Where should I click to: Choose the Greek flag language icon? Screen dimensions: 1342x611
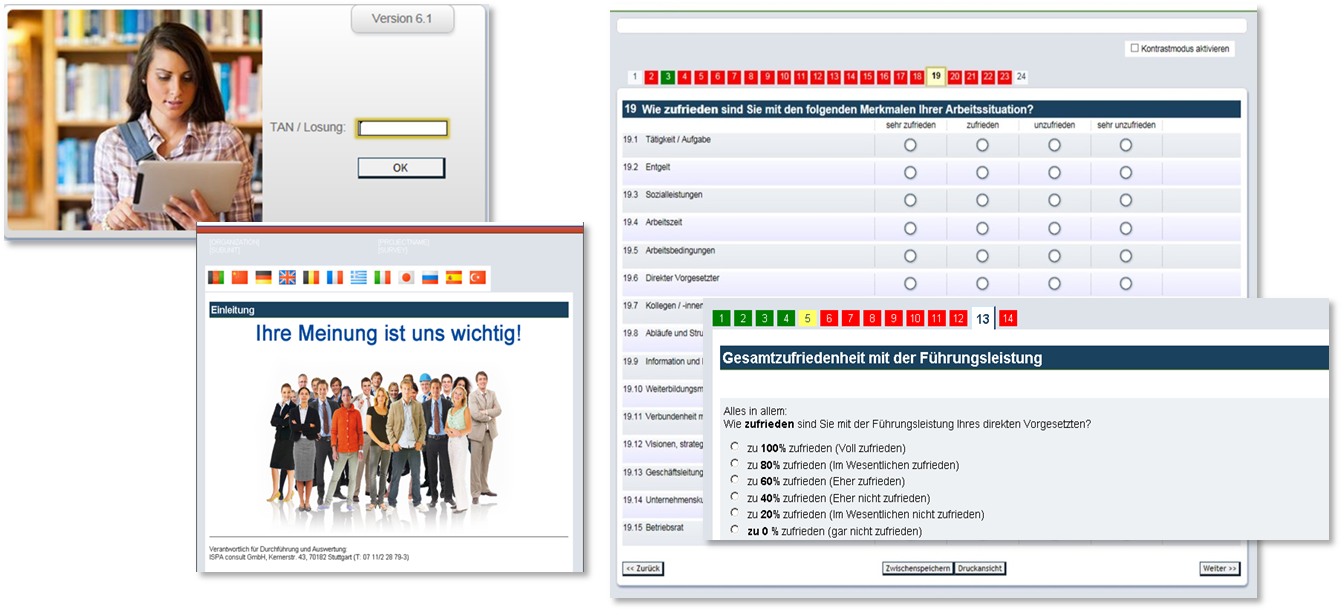click(x=358, y=277)
